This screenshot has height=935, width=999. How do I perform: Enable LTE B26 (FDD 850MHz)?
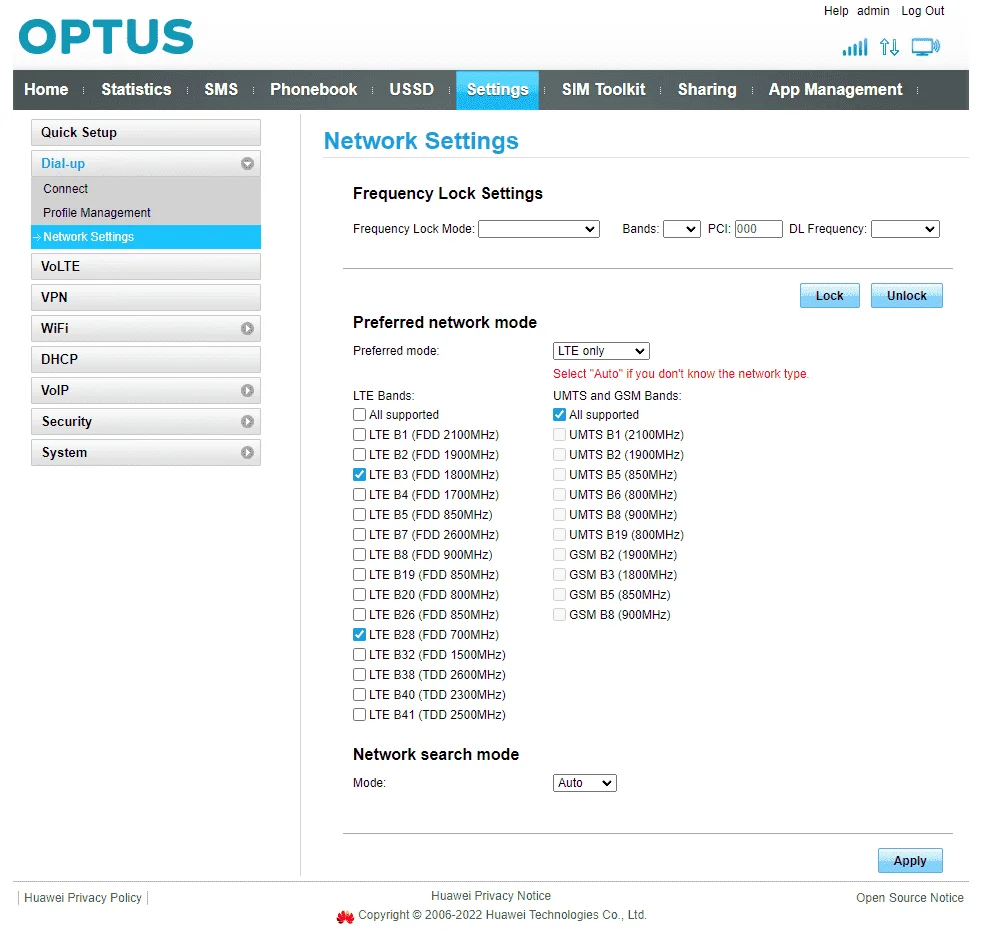pos(359,615)
